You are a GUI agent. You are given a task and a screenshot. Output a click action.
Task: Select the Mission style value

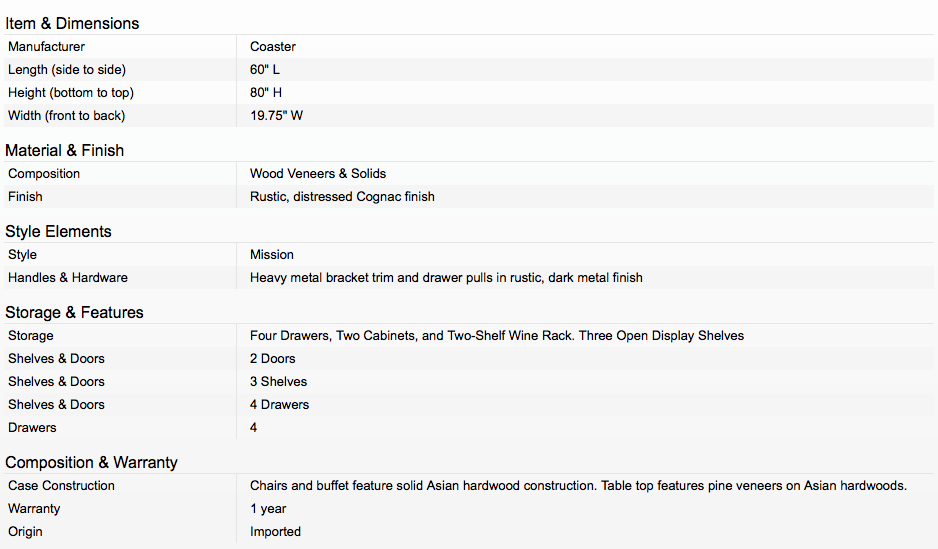pyautogui.click(x=272, y=255)
